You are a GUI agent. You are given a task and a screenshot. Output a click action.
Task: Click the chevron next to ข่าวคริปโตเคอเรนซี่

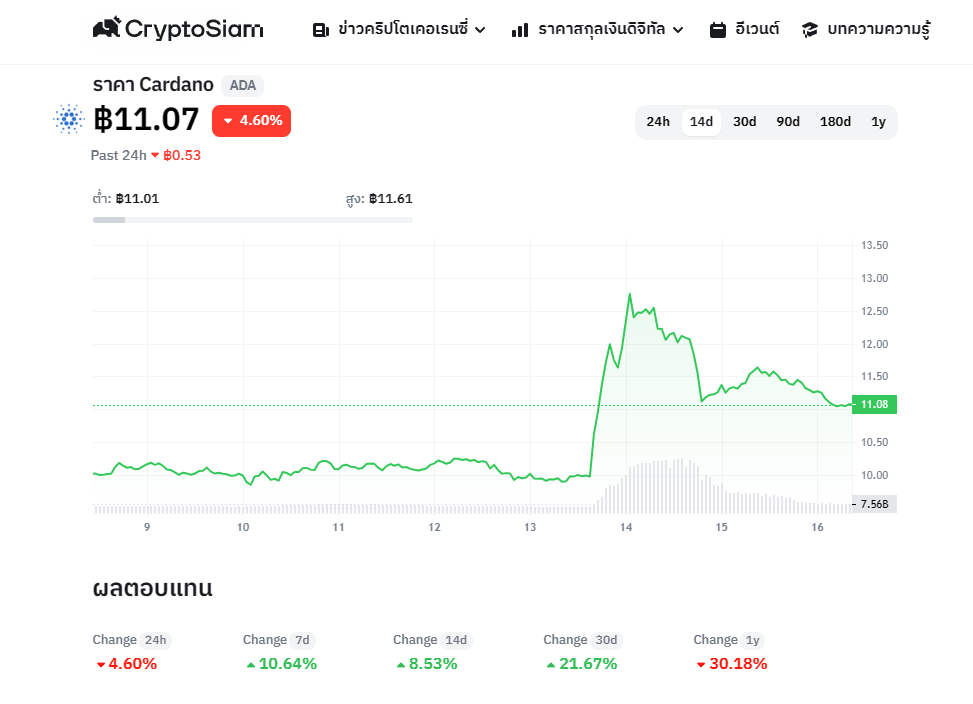pyautogui.click(x=480, y=30)
